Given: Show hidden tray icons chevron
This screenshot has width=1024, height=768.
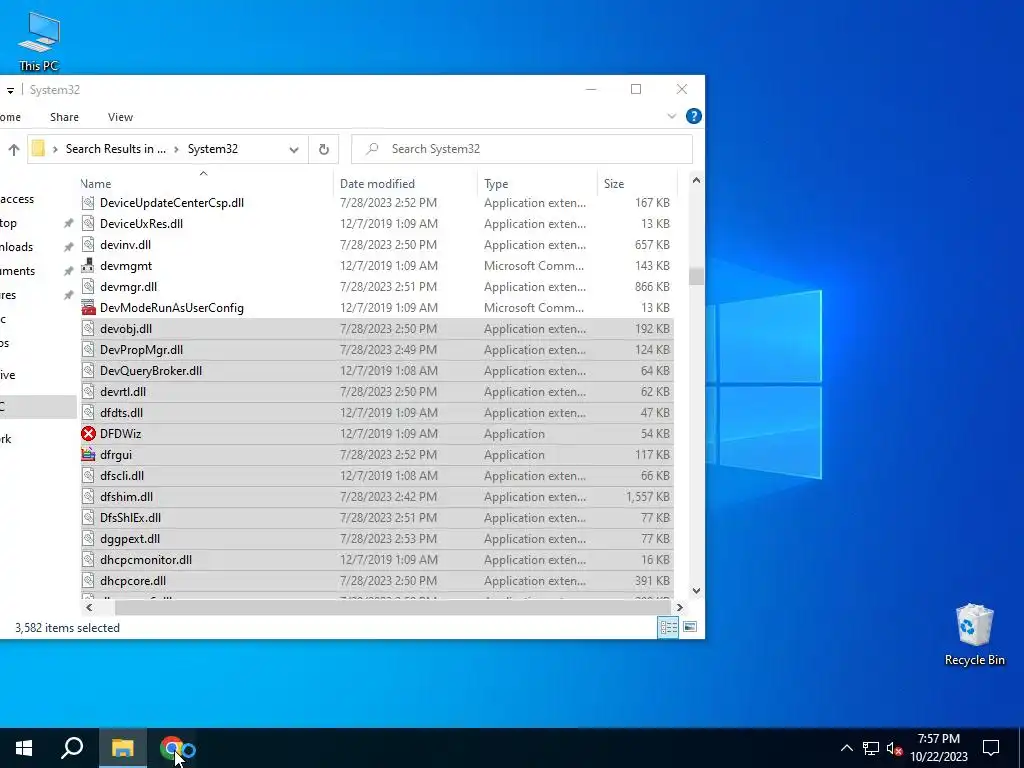Looking at the screenshot, I should point(846,748).
